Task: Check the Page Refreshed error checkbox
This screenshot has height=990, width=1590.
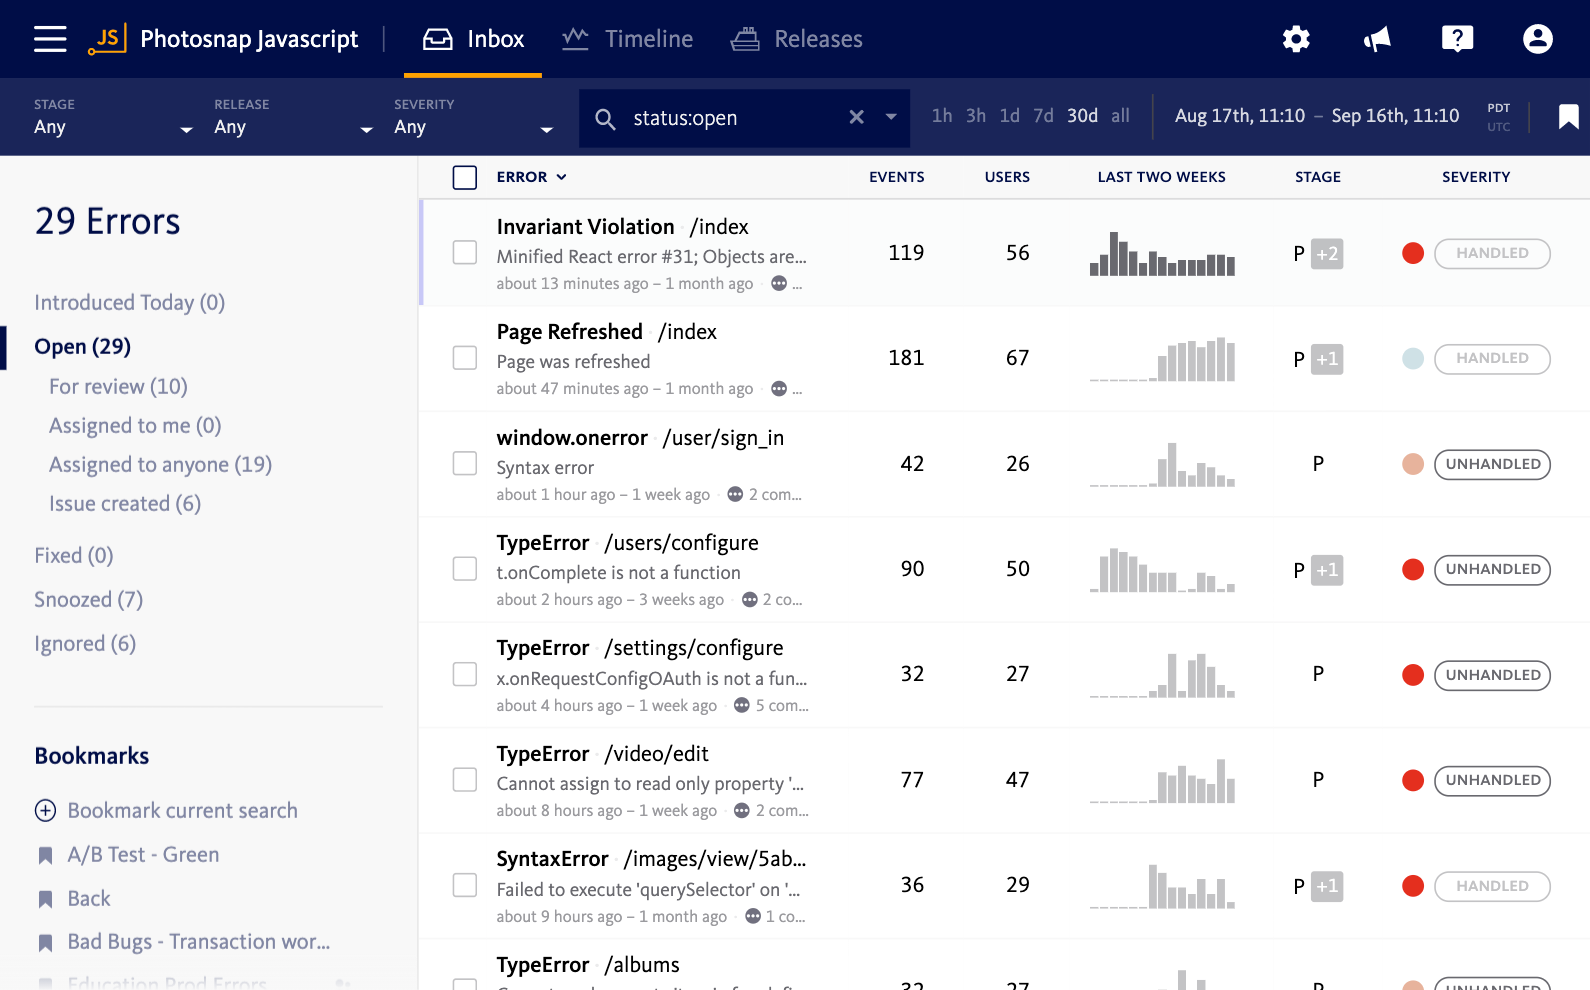Action: pyautogui.click(x=465, y=358)
